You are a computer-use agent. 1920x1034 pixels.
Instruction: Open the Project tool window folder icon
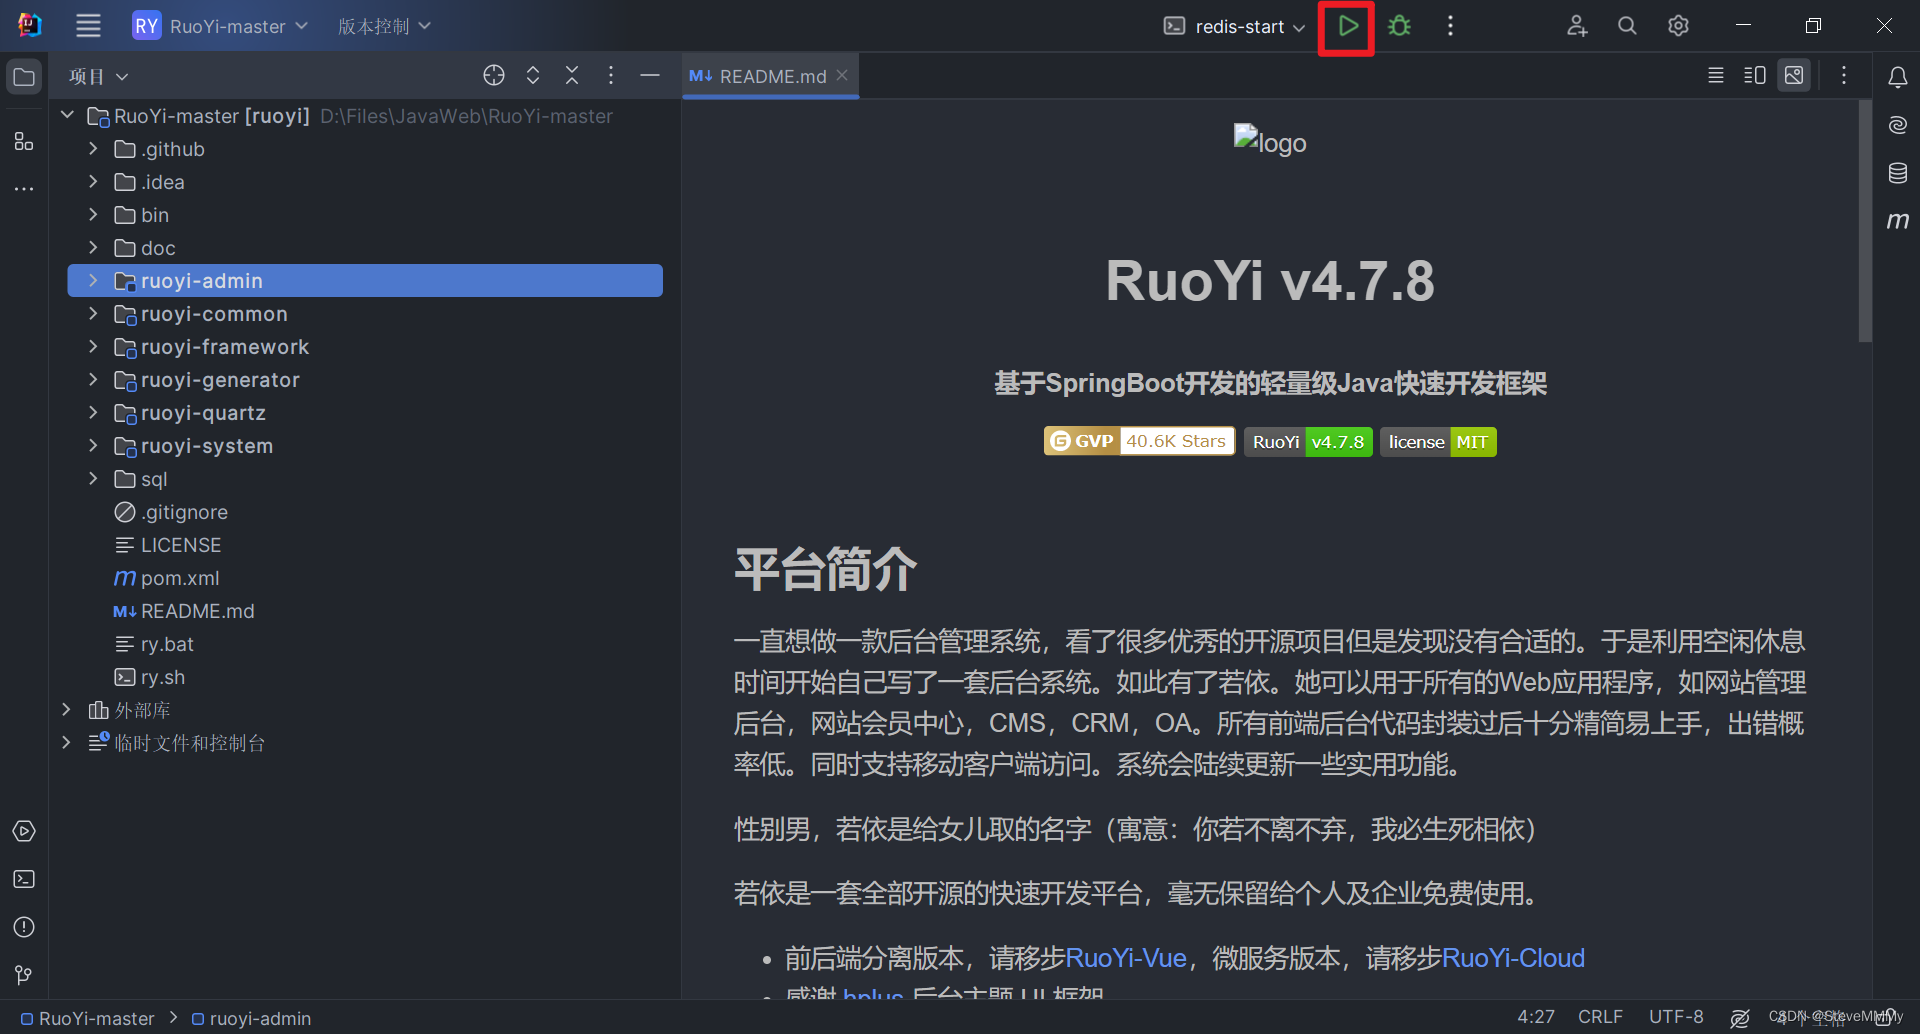[24, 77]
